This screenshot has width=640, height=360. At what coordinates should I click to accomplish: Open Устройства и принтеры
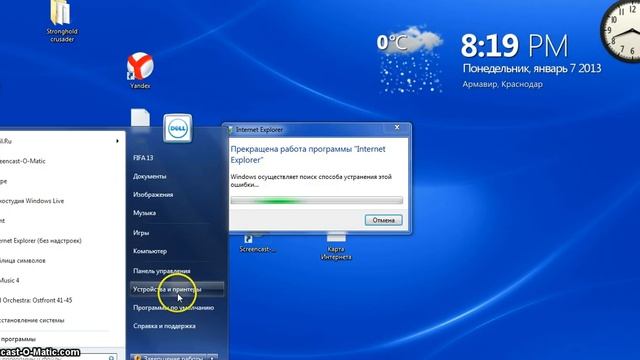177,289
